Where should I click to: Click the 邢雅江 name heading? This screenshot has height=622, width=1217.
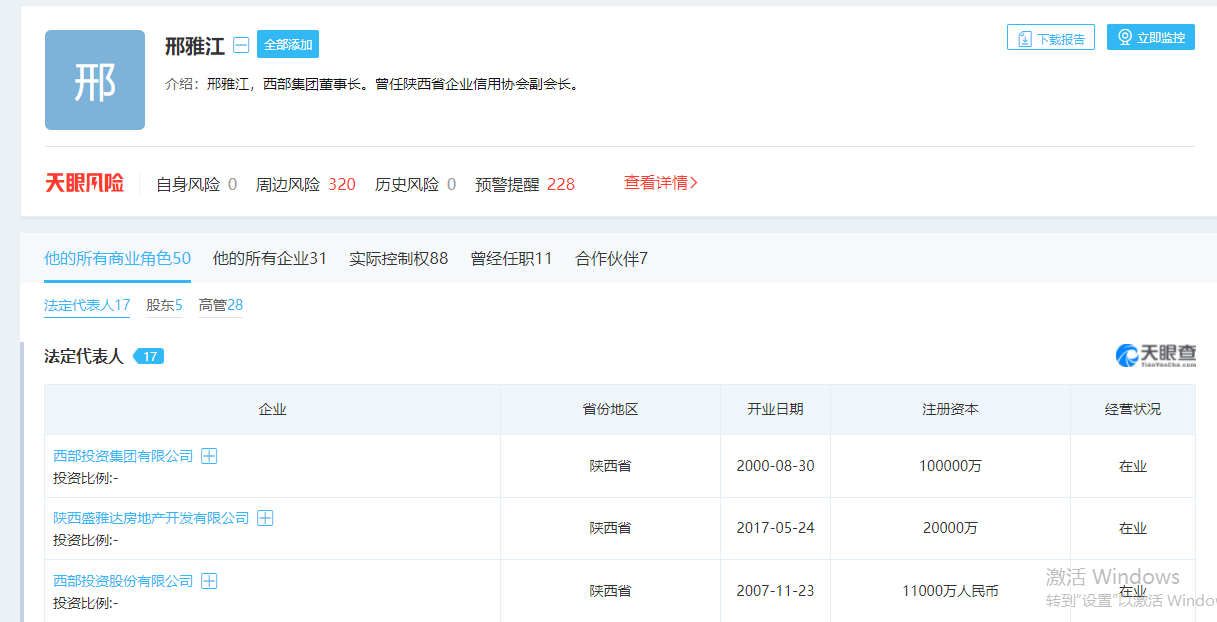(x=195, y=46)
